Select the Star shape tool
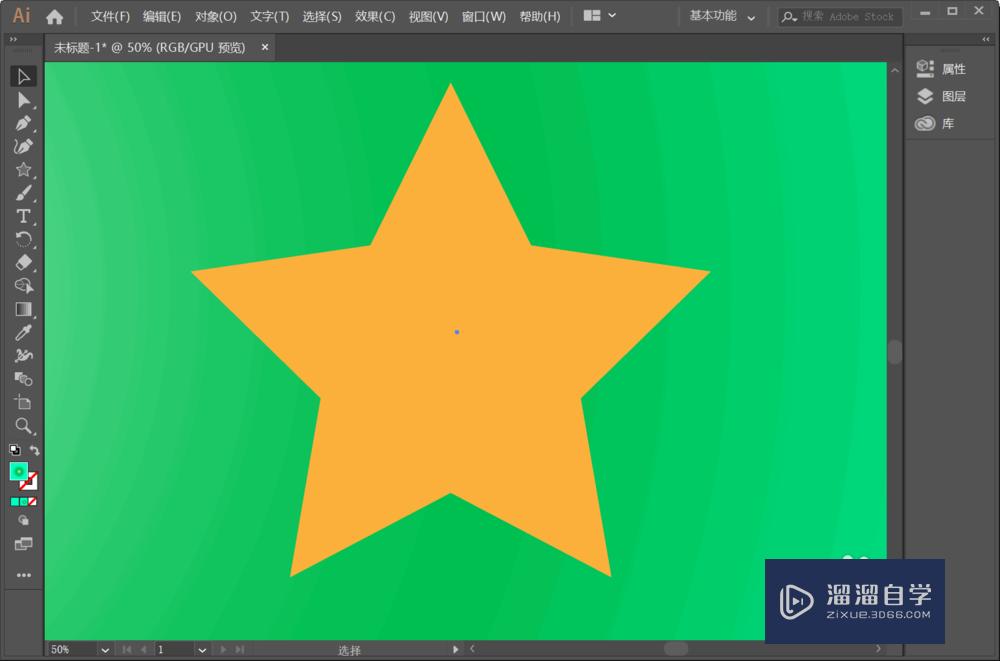This screenshot has width=1000, height=661. [x=24, y=170]
